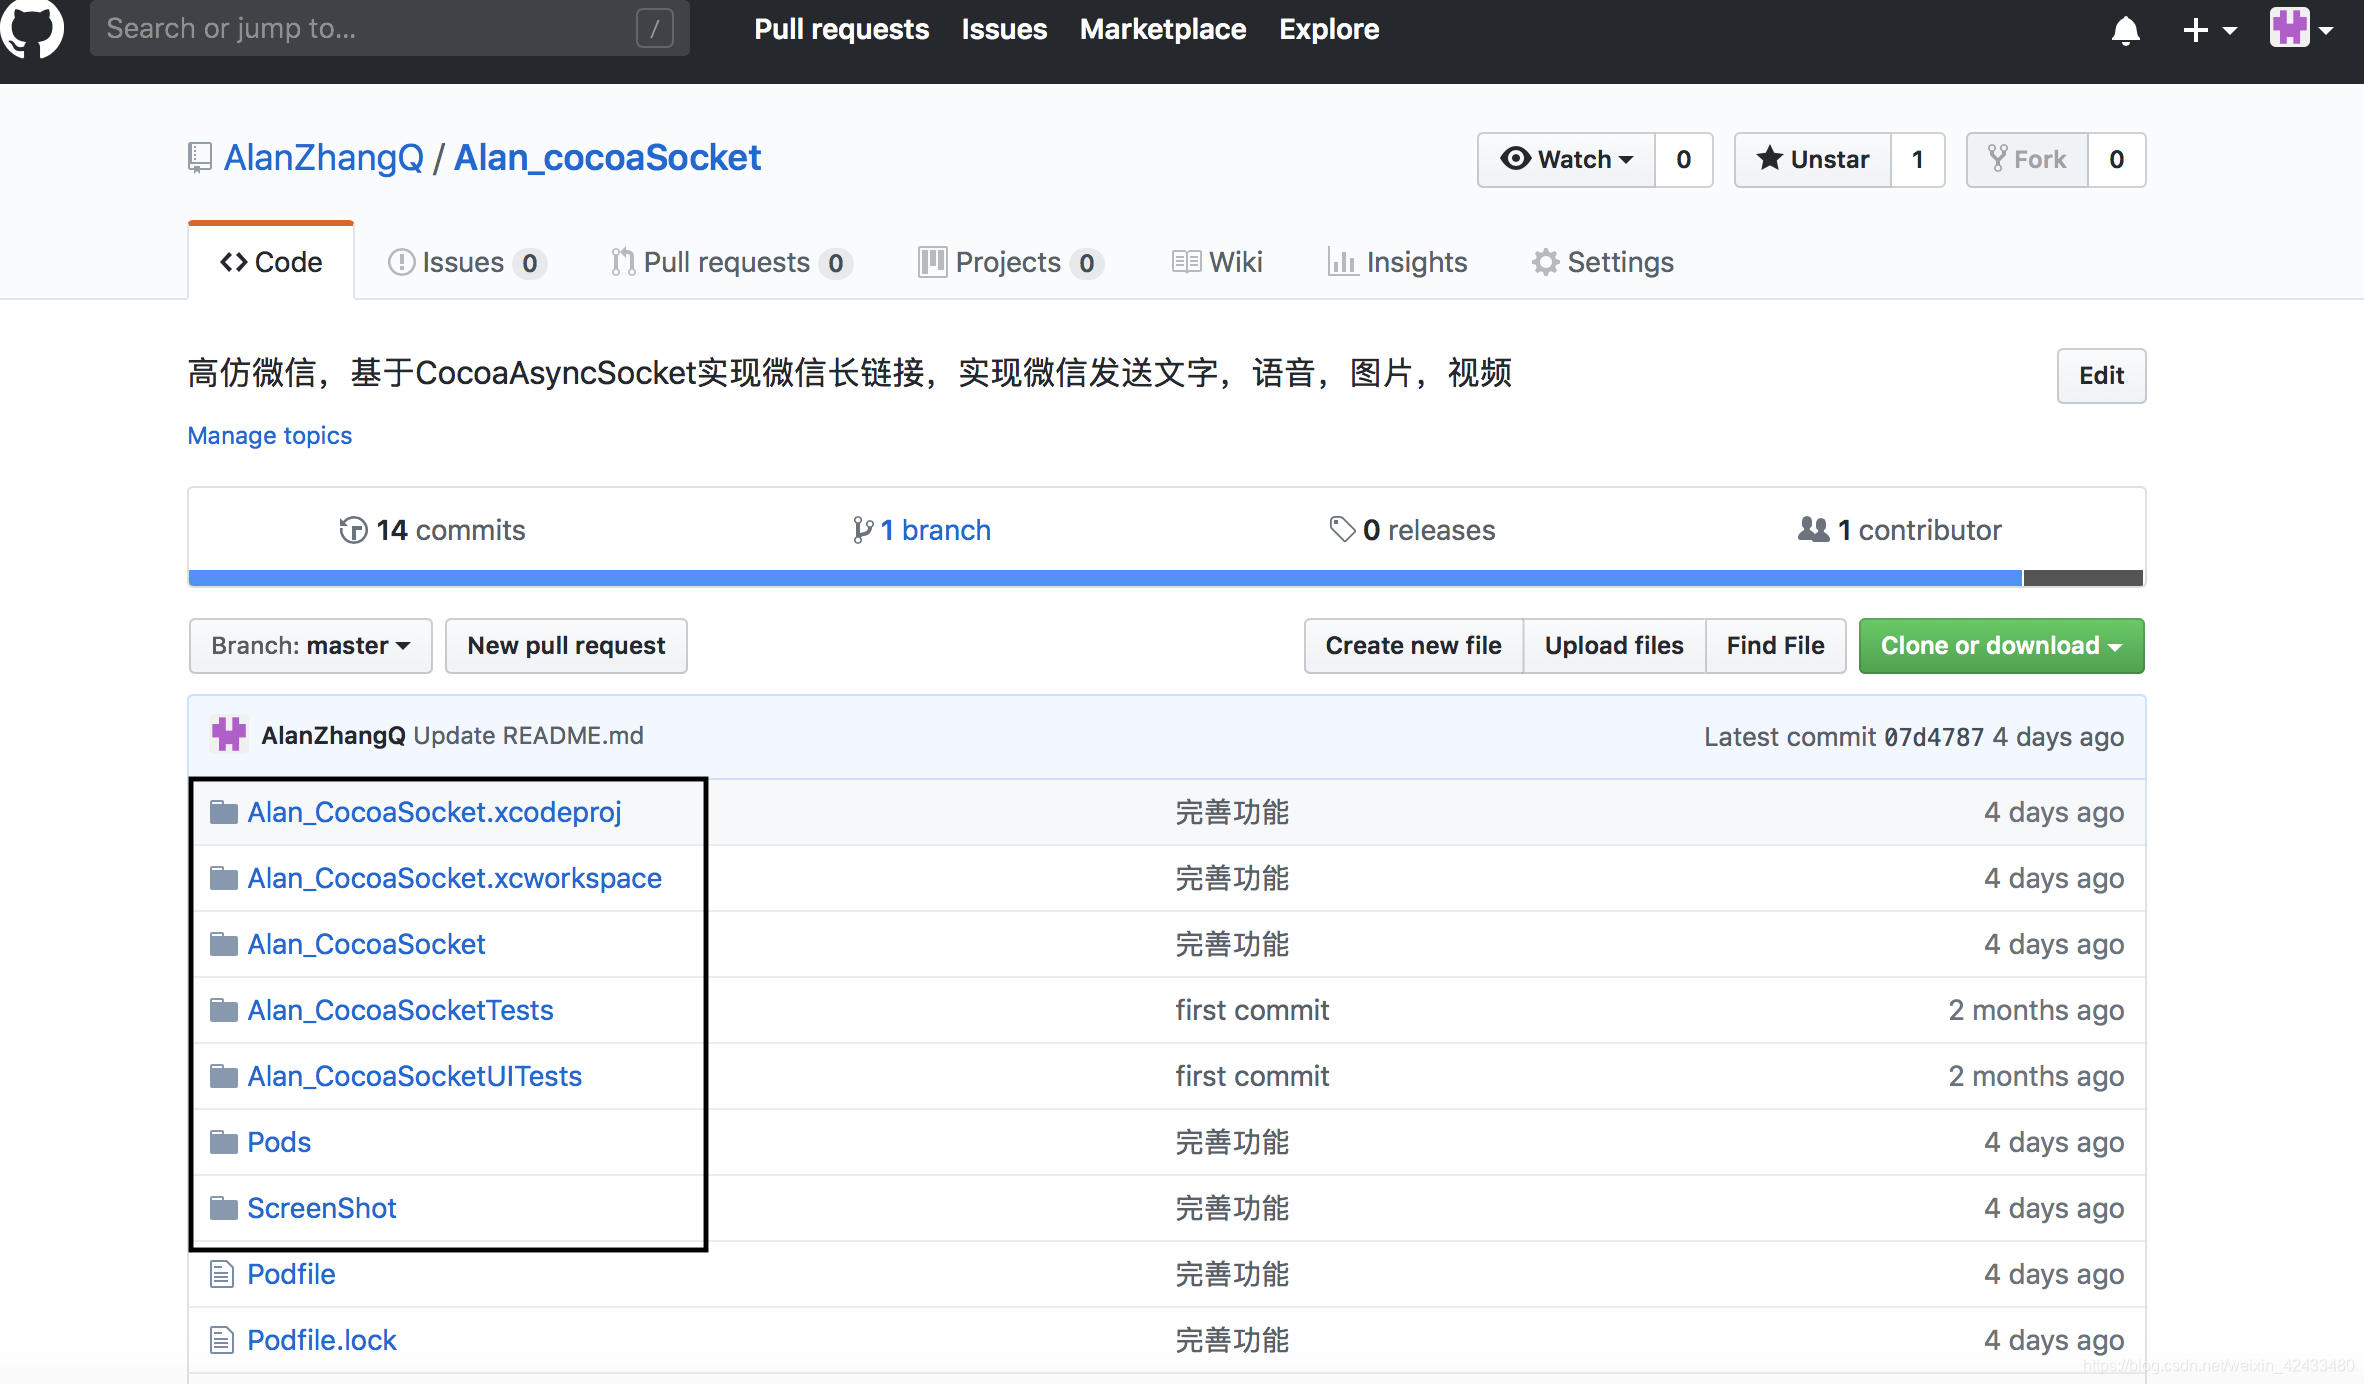2364x1384 pixels.
Task: Click the dark gray language bar segment
Action: 2083,578
